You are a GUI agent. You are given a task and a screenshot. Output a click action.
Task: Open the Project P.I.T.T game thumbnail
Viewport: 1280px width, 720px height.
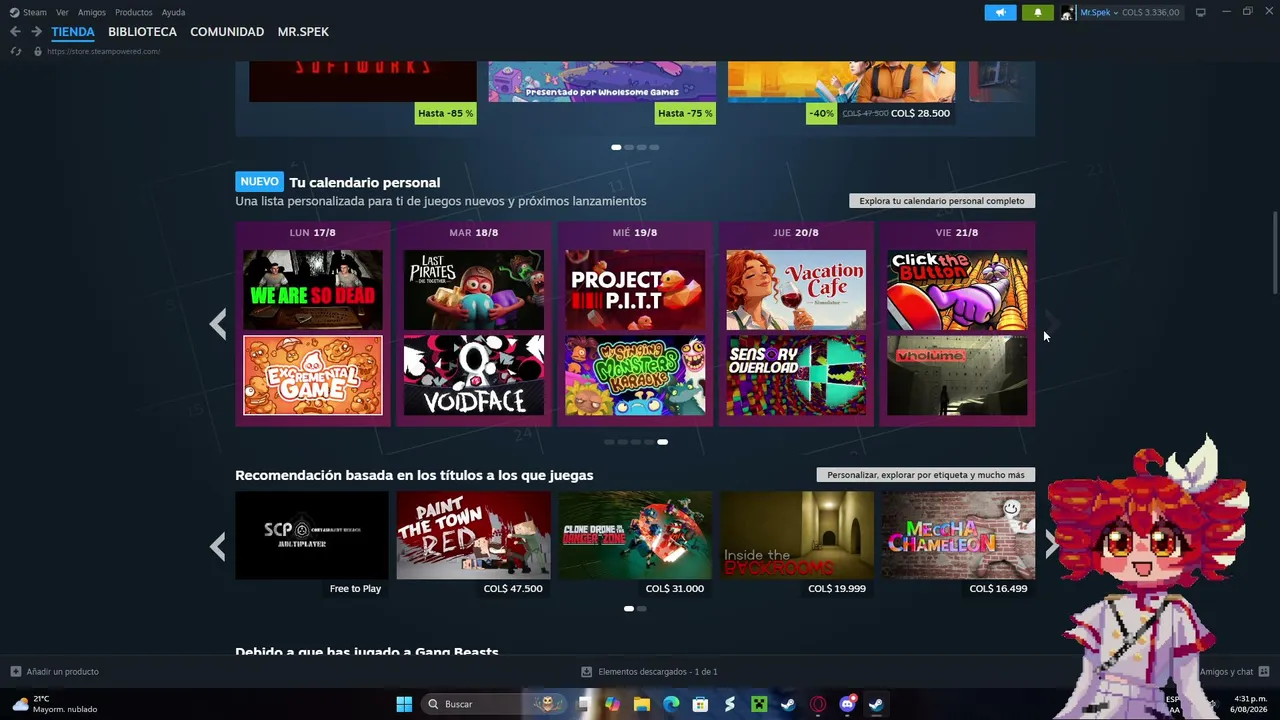tap(635, 290)
